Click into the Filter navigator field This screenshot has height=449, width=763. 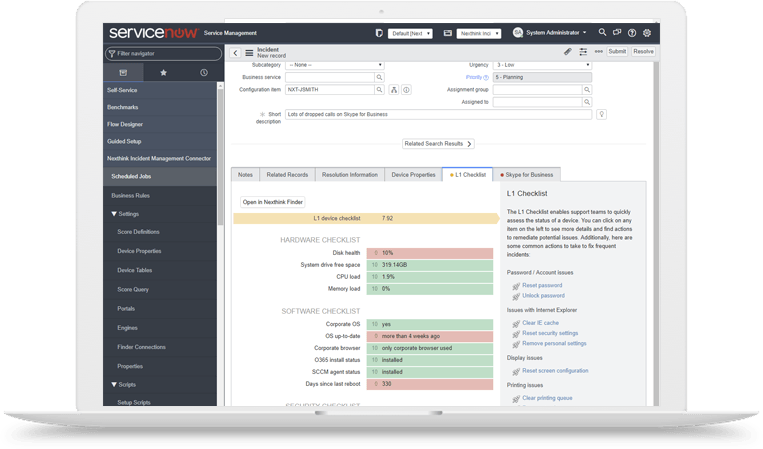click(x=164, y=54)
